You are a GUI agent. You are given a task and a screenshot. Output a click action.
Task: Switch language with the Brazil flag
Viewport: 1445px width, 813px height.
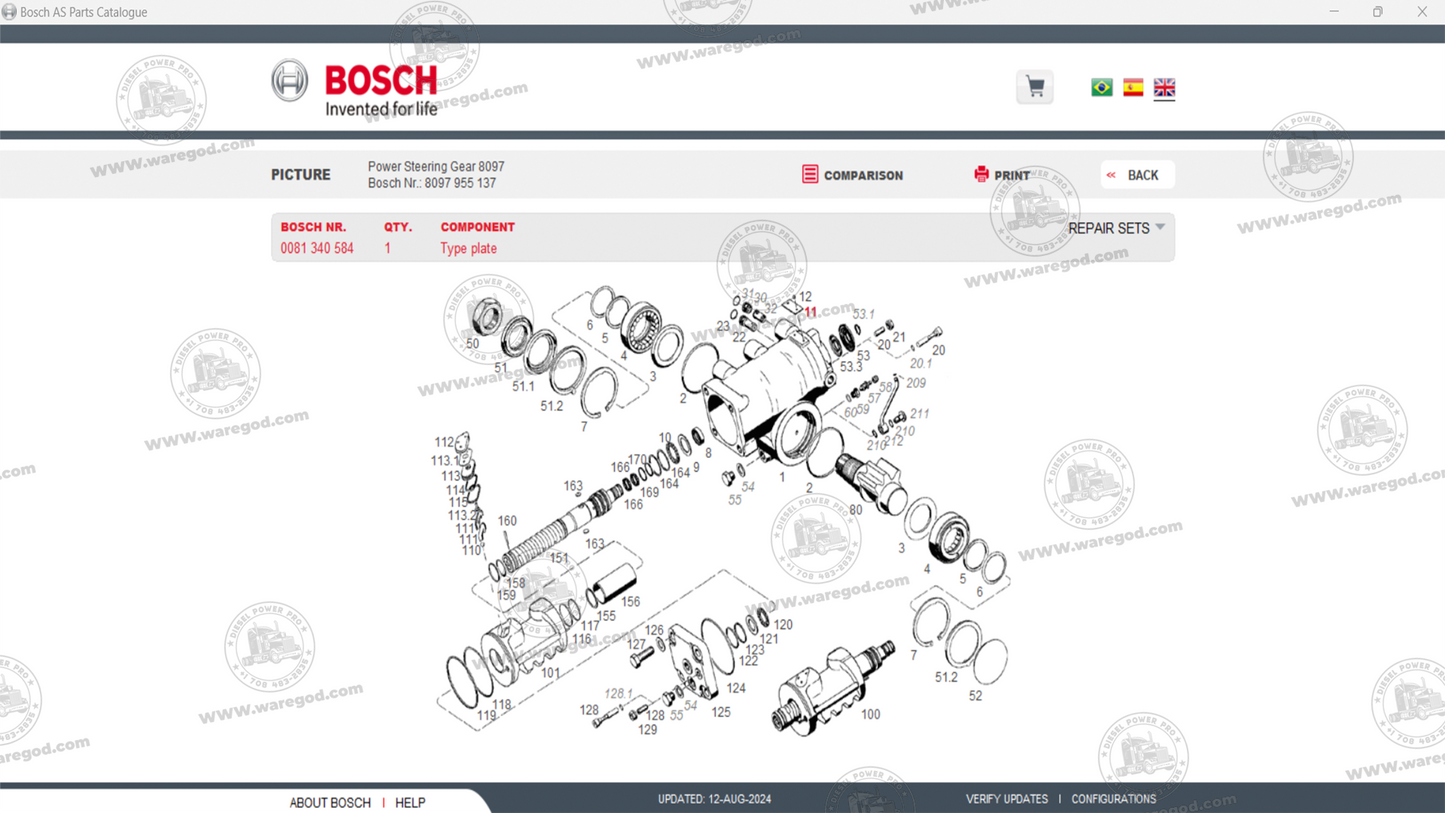pos(1102,88)
